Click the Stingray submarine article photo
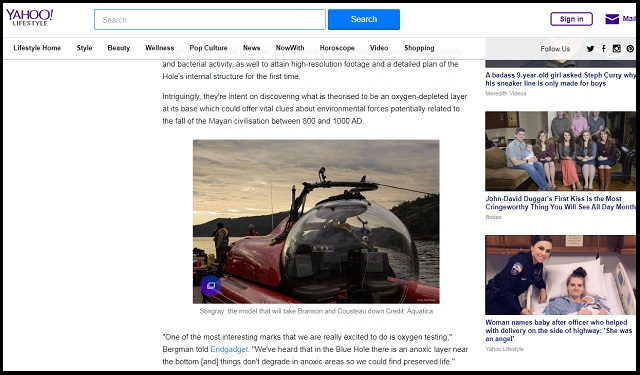Screen dimensions: 640x375 316,222
